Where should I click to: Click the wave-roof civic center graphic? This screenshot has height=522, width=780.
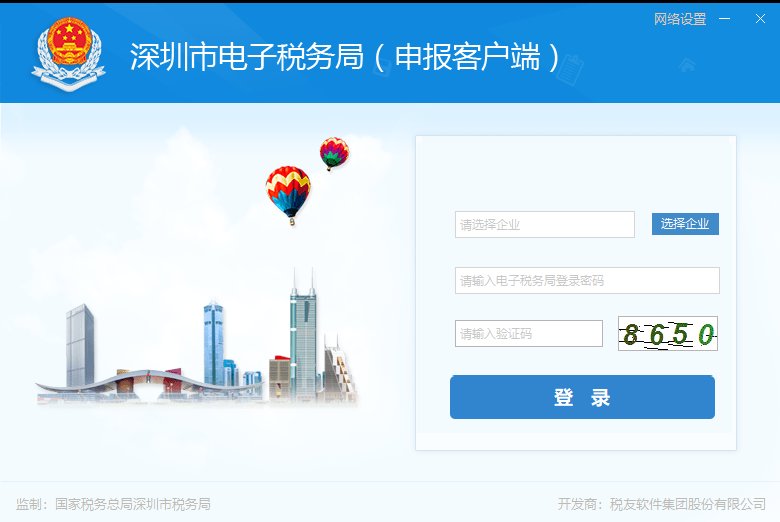pos(149,385)
